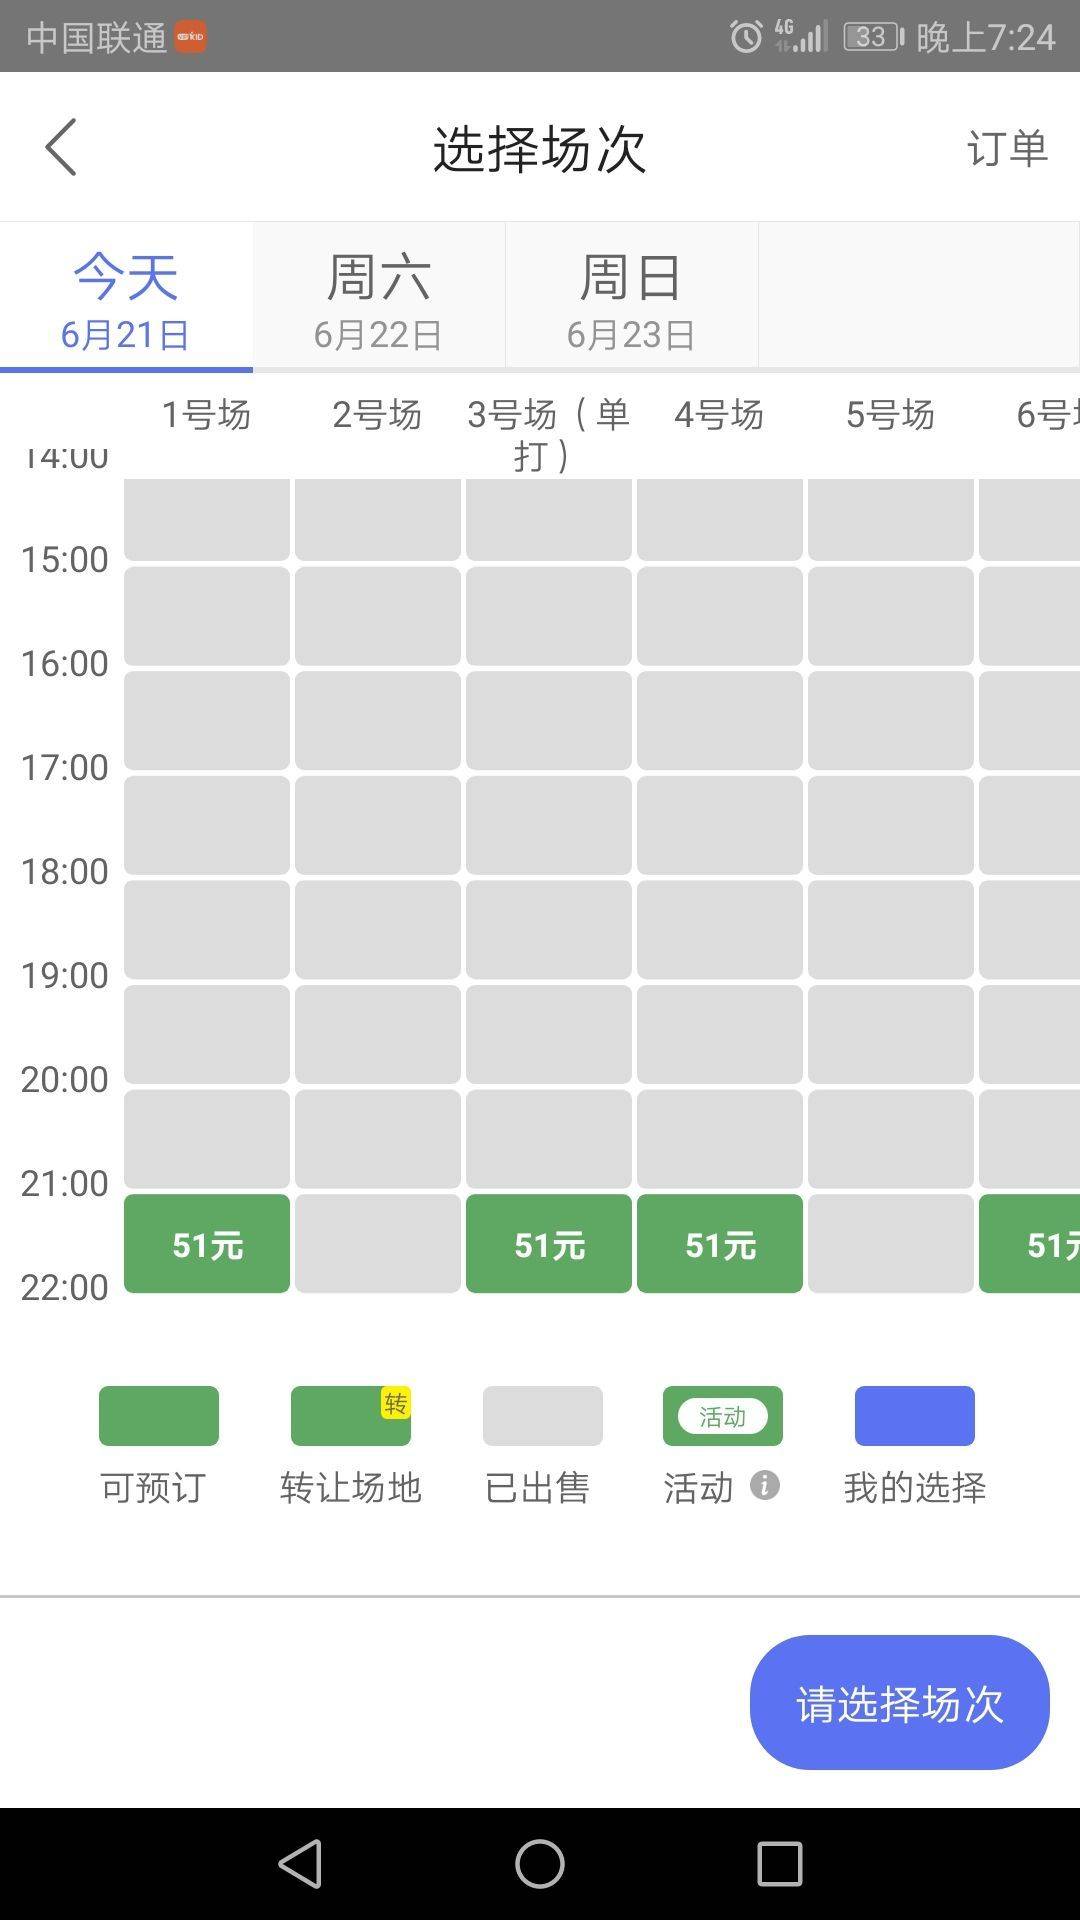The image size is (1080, 1920).
Task: Tap the back arrow icon
Action: click(x=61, y=147)
